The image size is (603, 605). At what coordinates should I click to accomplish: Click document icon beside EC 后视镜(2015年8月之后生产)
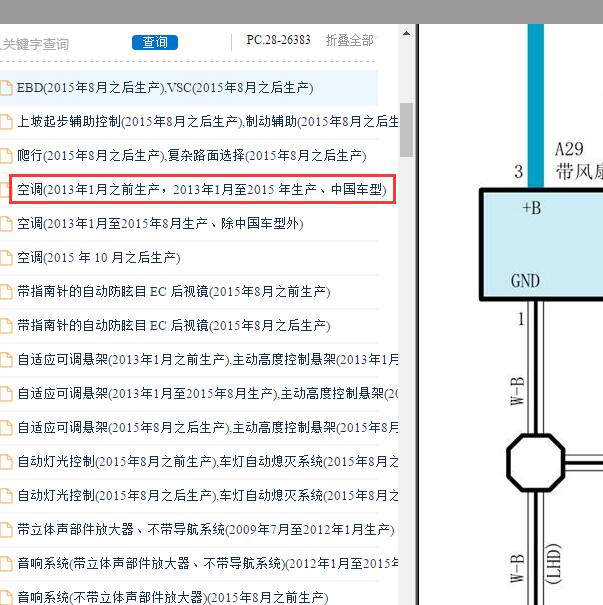(x=6, y=325)
